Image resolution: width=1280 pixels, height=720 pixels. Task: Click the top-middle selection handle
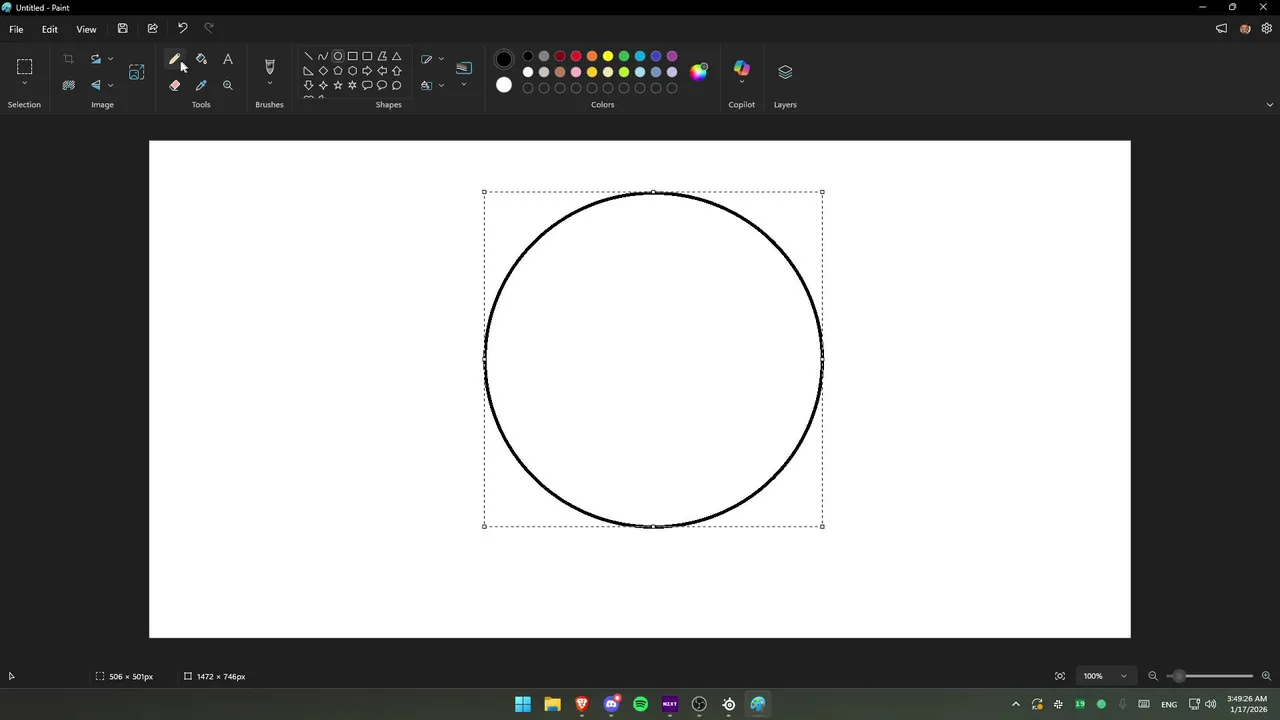click(653, 192)
